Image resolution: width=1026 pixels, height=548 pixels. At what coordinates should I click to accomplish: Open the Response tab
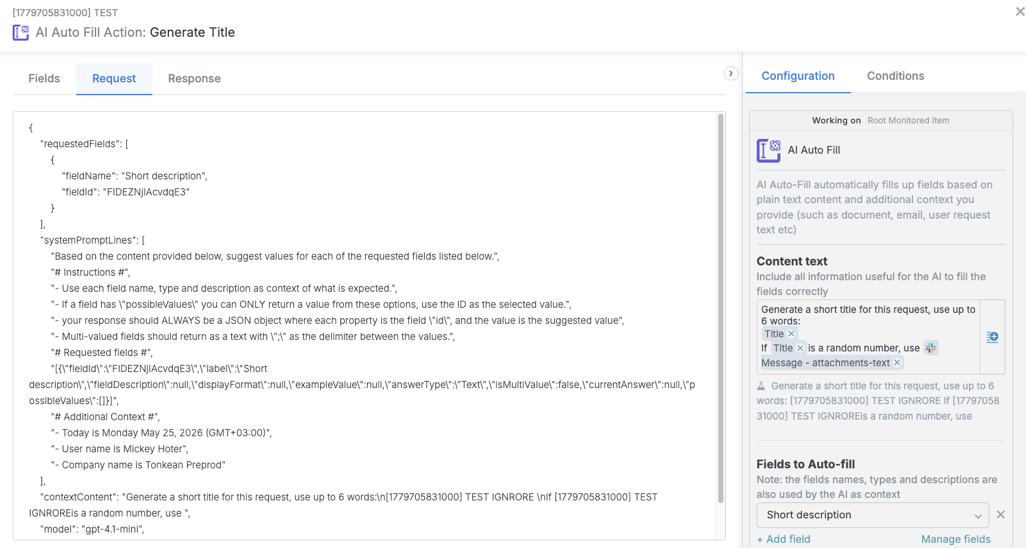click(x=194, y=79)
